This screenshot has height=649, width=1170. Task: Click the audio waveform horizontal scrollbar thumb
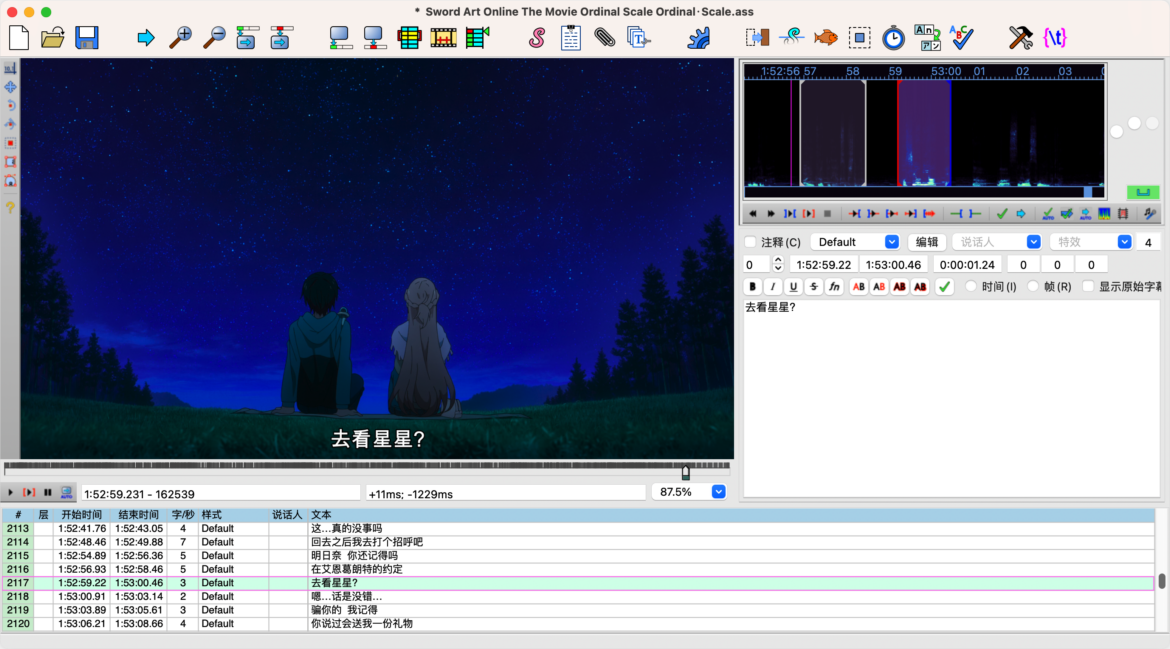[1088, 192]
